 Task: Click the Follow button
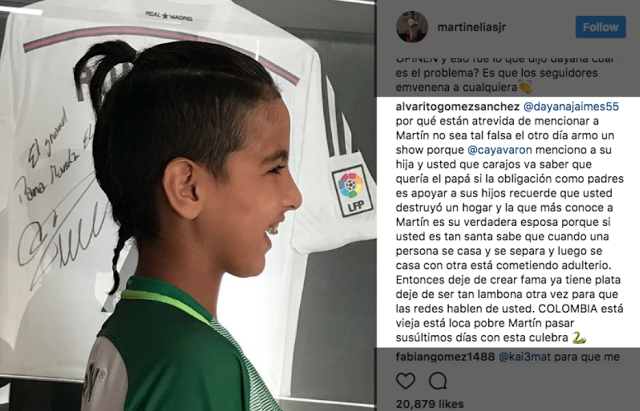click(x=600, y=27)
